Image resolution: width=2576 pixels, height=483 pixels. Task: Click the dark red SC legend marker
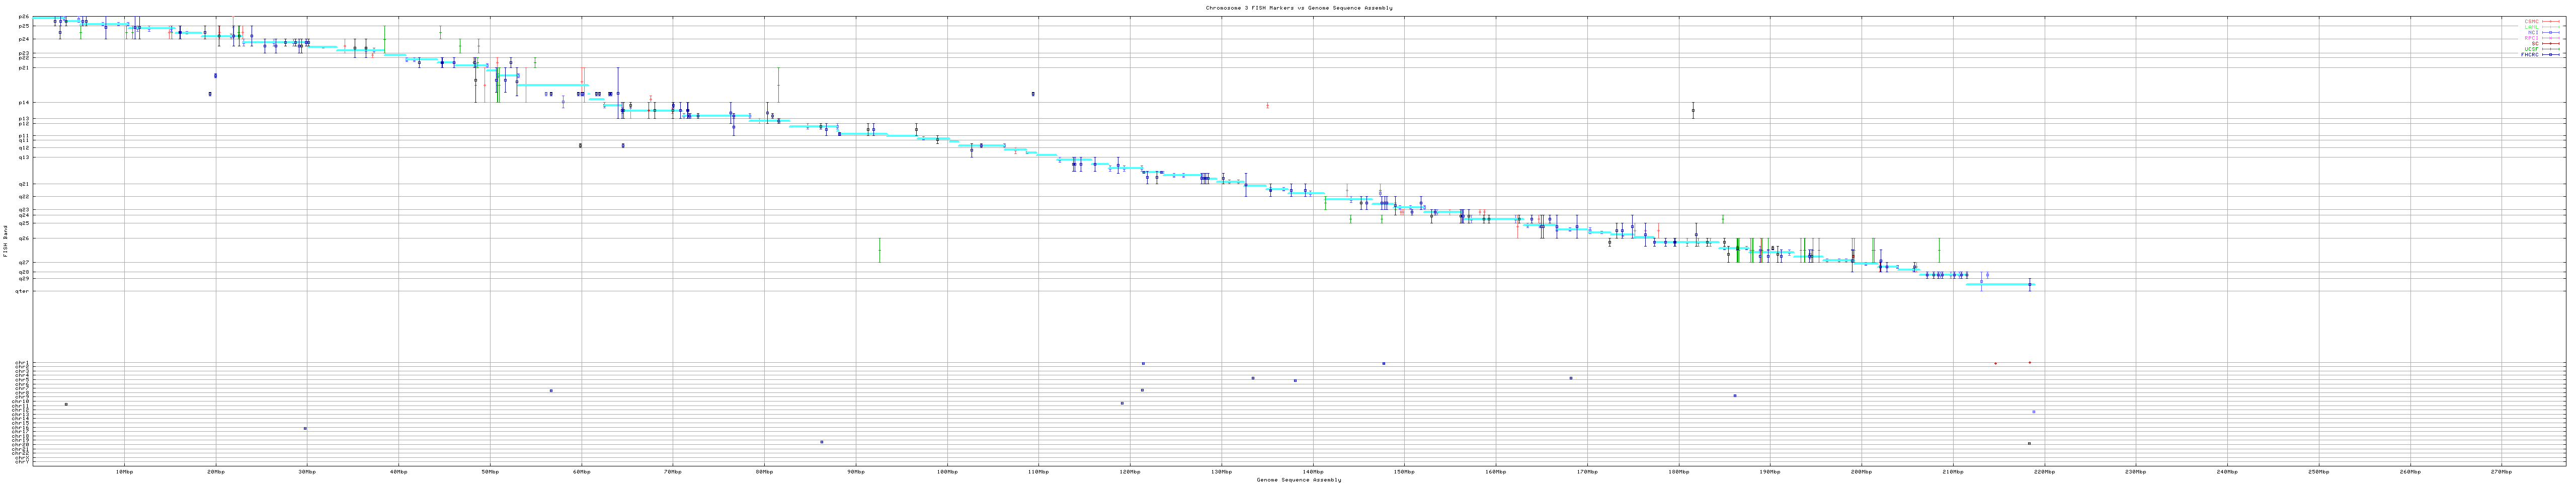coord(2550,44)
